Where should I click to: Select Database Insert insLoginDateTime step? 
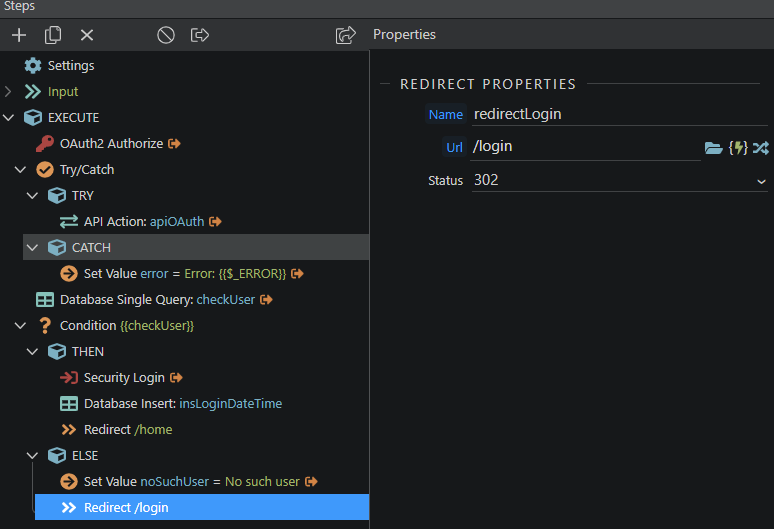click(x=183, y=404)
